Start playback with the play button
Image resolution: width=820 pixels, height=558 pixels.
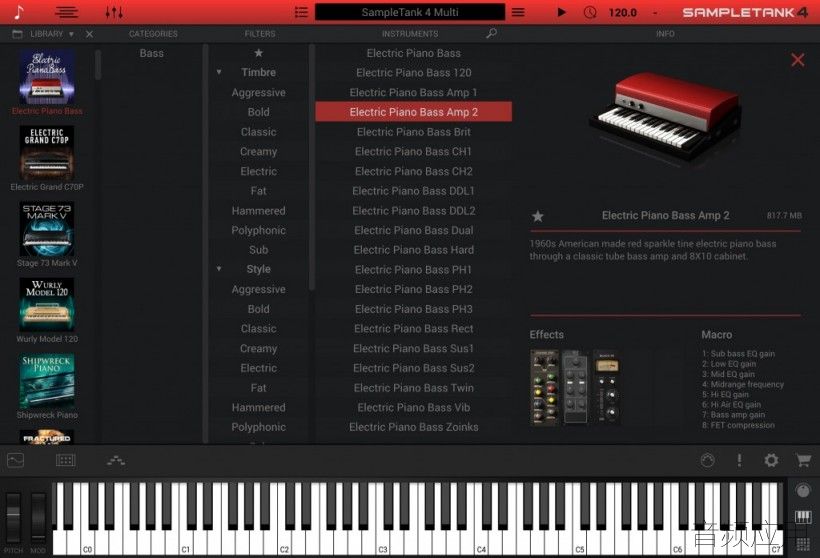[562, 12]
